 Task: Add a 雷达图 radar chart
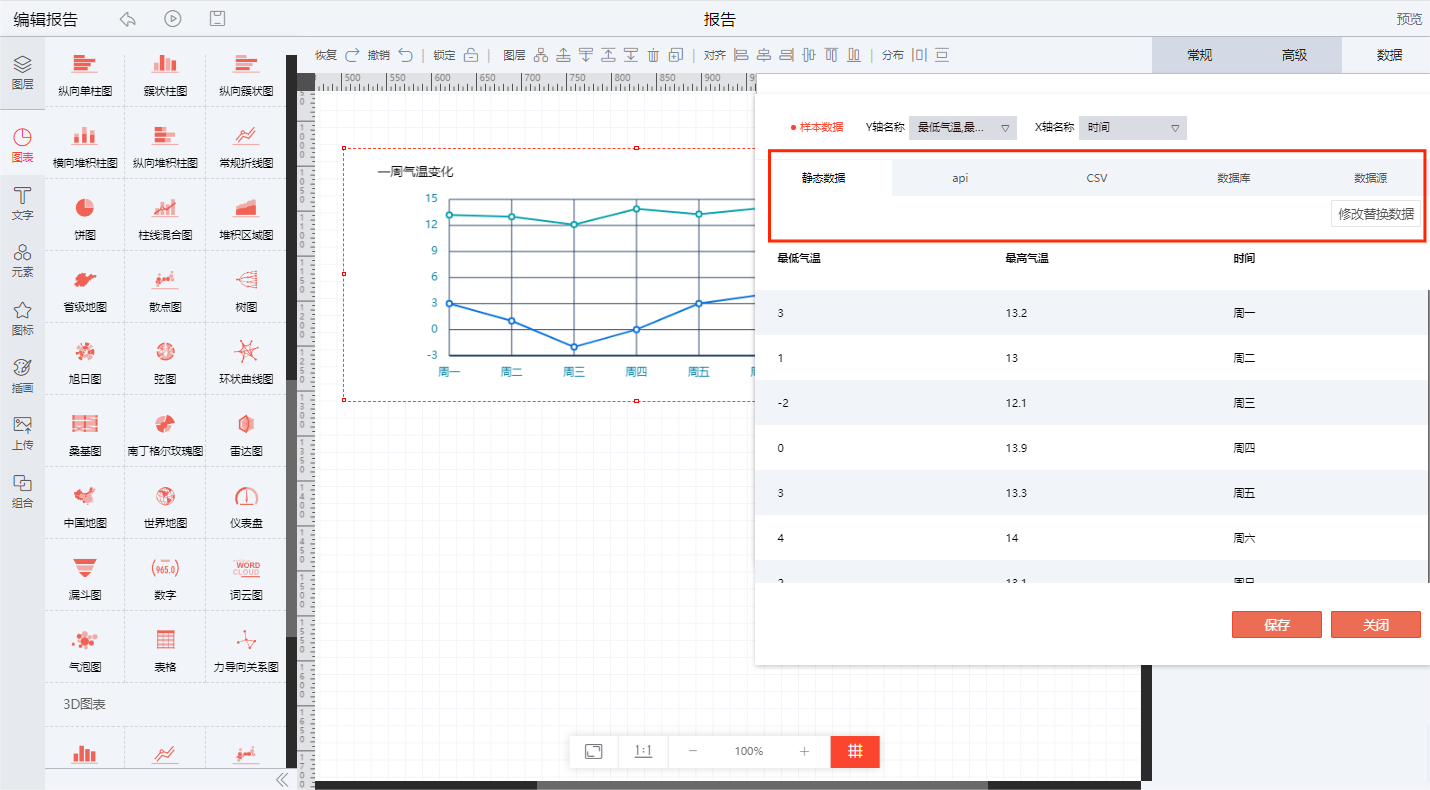(246, 424)
